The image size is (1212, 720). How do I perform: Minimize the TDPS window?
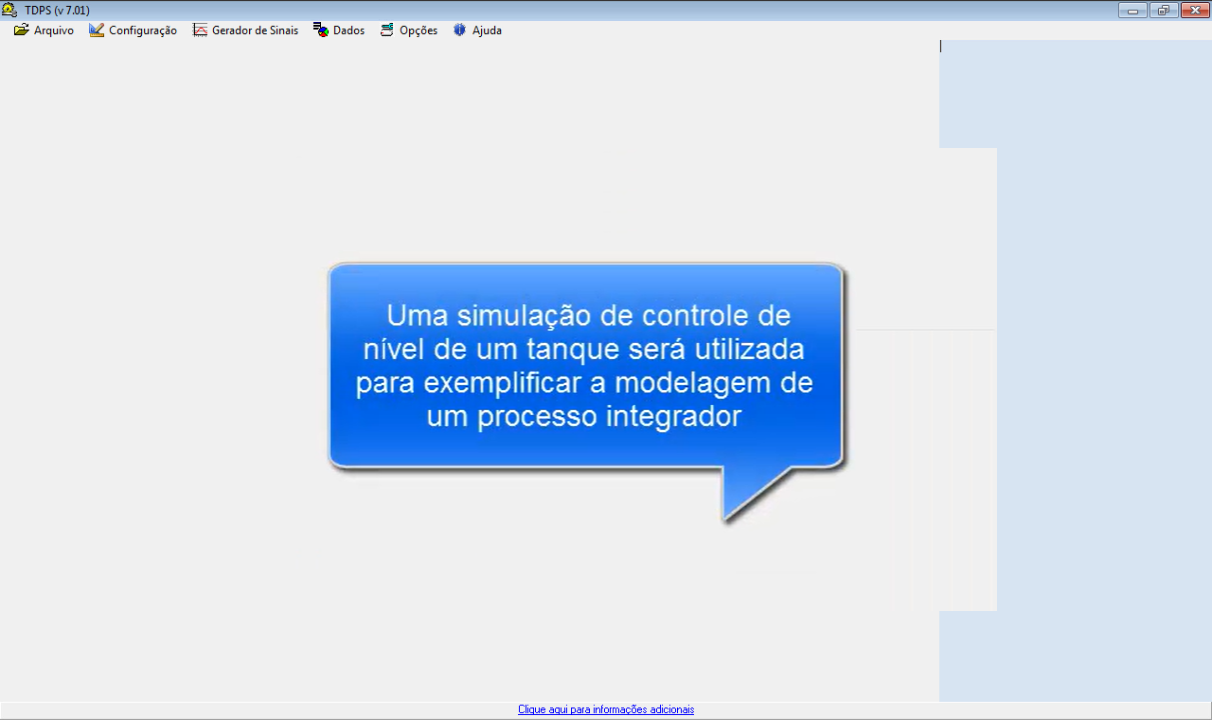click(1133, 10)
